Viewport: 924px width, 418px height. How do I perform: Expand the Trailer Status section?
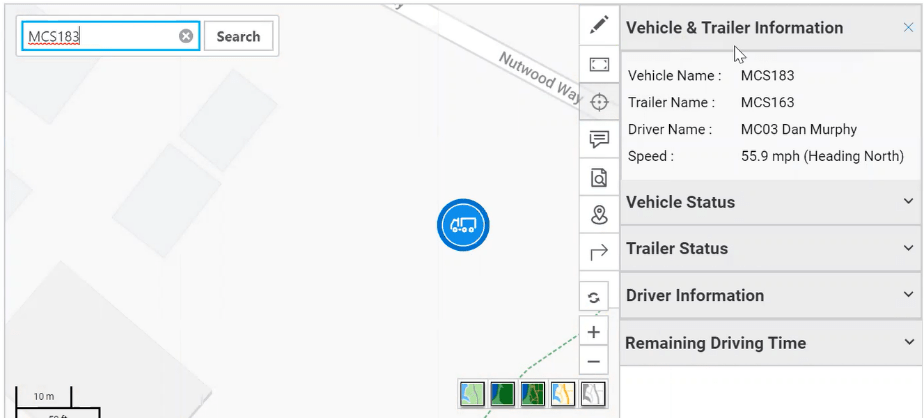pyautogui.click(x=770, y=249)
